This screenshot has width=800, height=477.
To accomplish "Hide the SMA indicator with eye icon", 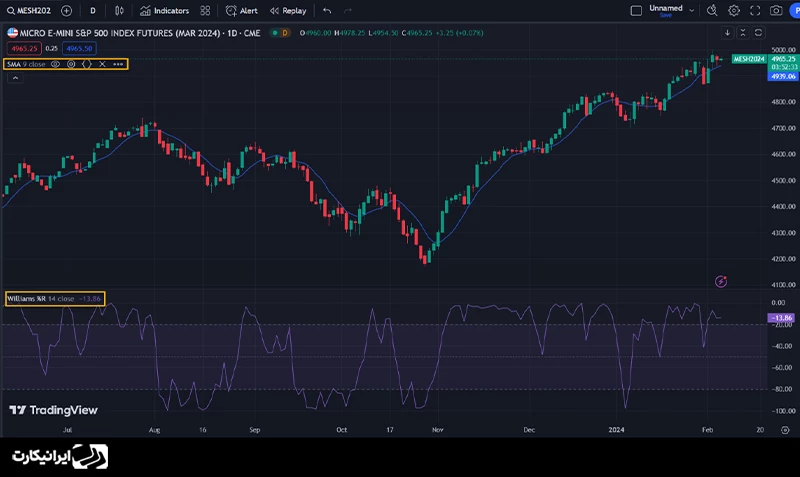I will click(55, 64).
